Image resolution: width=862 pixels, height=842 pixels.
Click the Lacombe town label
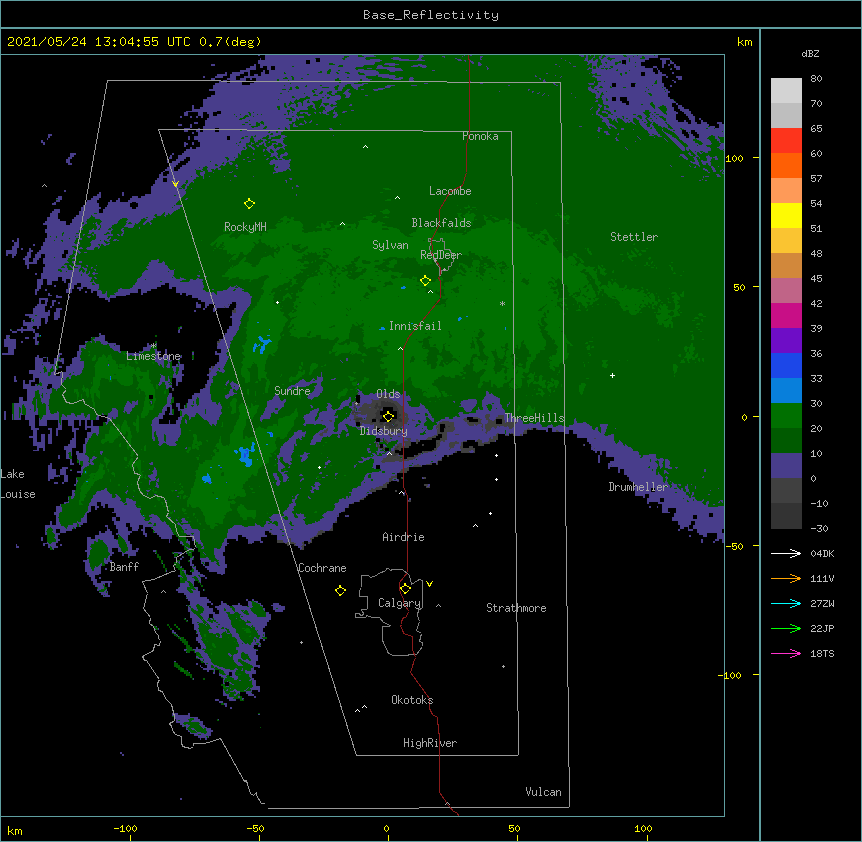coord(450,191)
